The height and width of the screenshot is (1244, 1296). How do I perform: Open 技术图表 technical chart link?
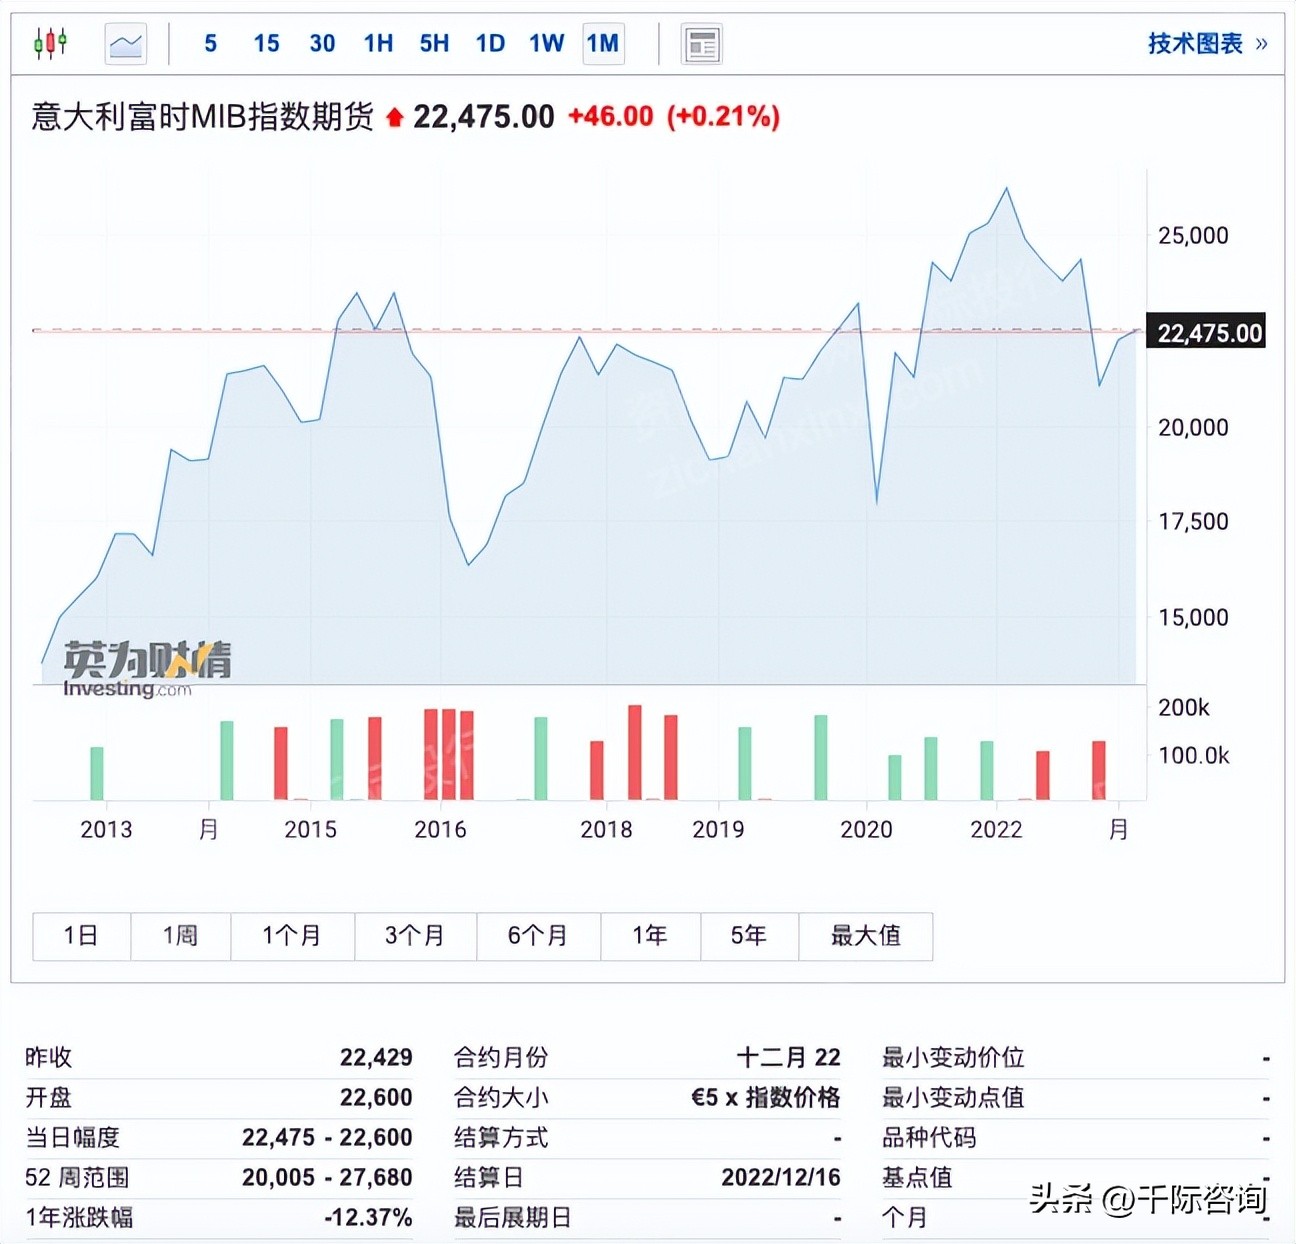pyautogui.click(x=1193, y=44)
